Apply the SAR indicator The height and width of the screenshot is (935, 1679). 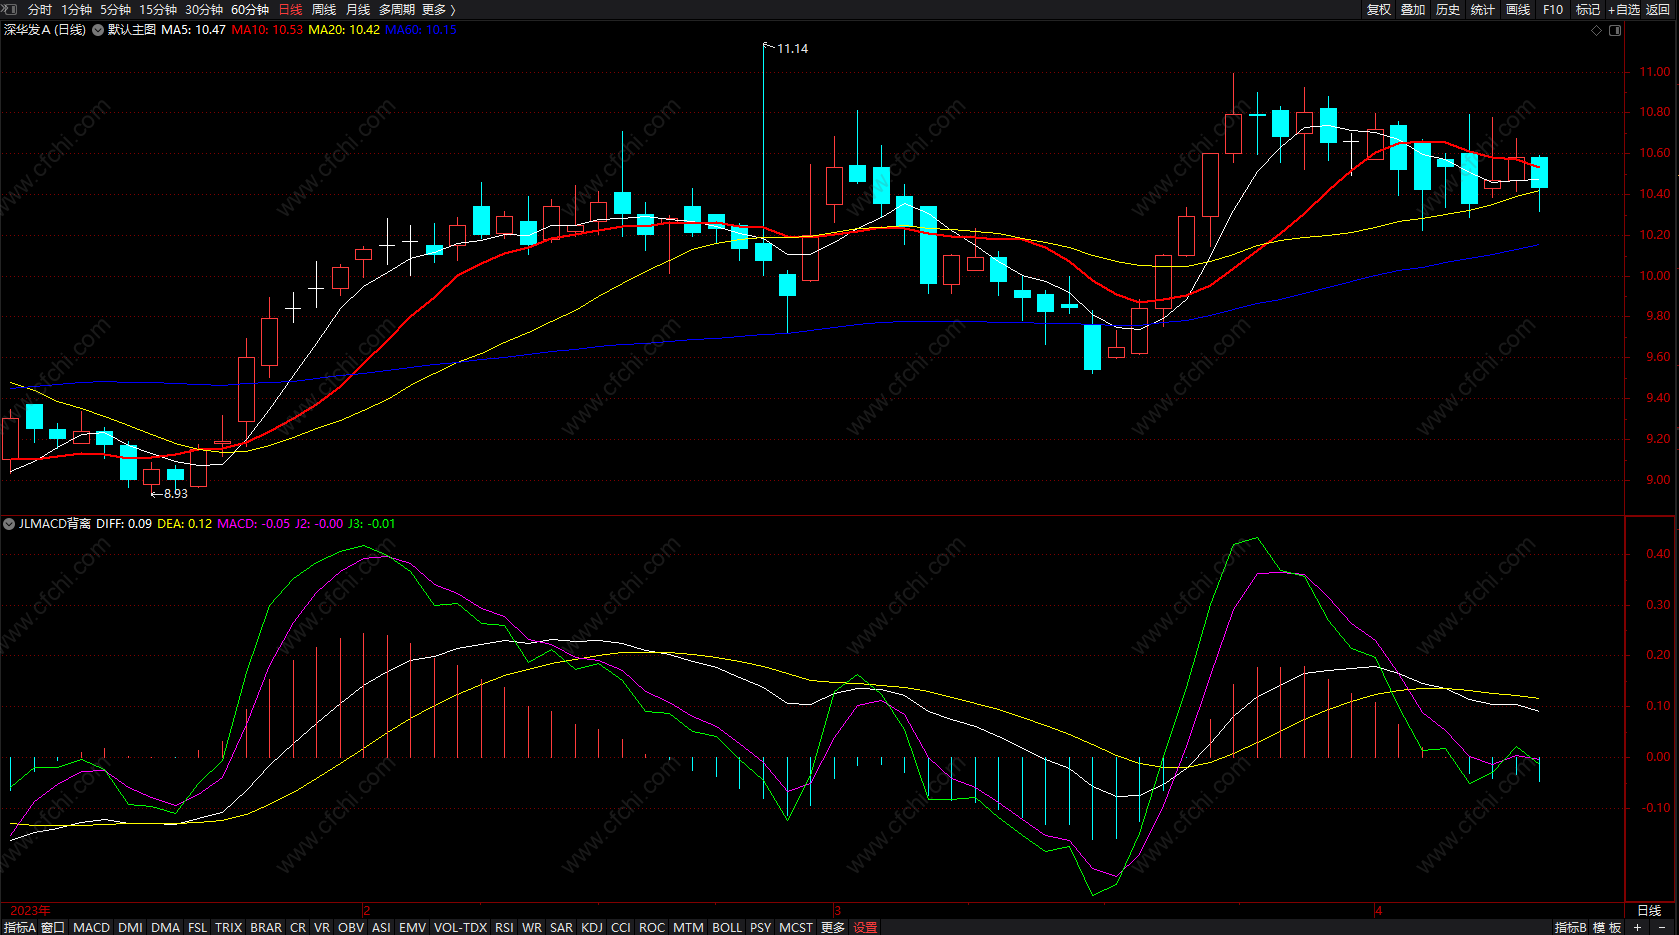point(562,928)
